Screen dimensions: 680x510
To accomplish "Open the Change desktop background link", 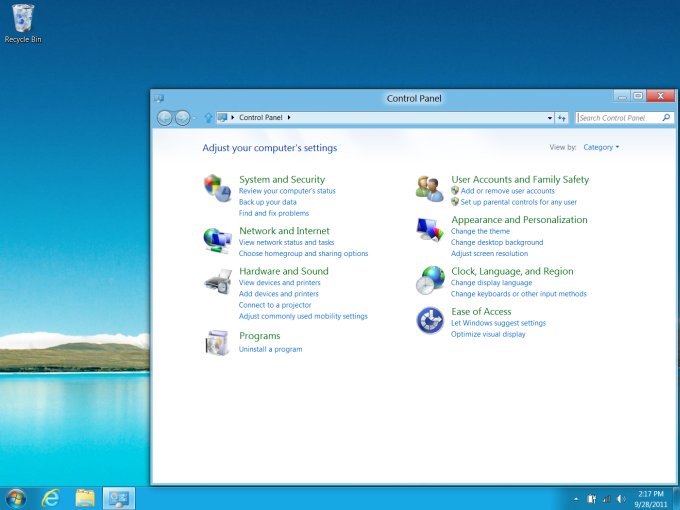I will point(497,242).
